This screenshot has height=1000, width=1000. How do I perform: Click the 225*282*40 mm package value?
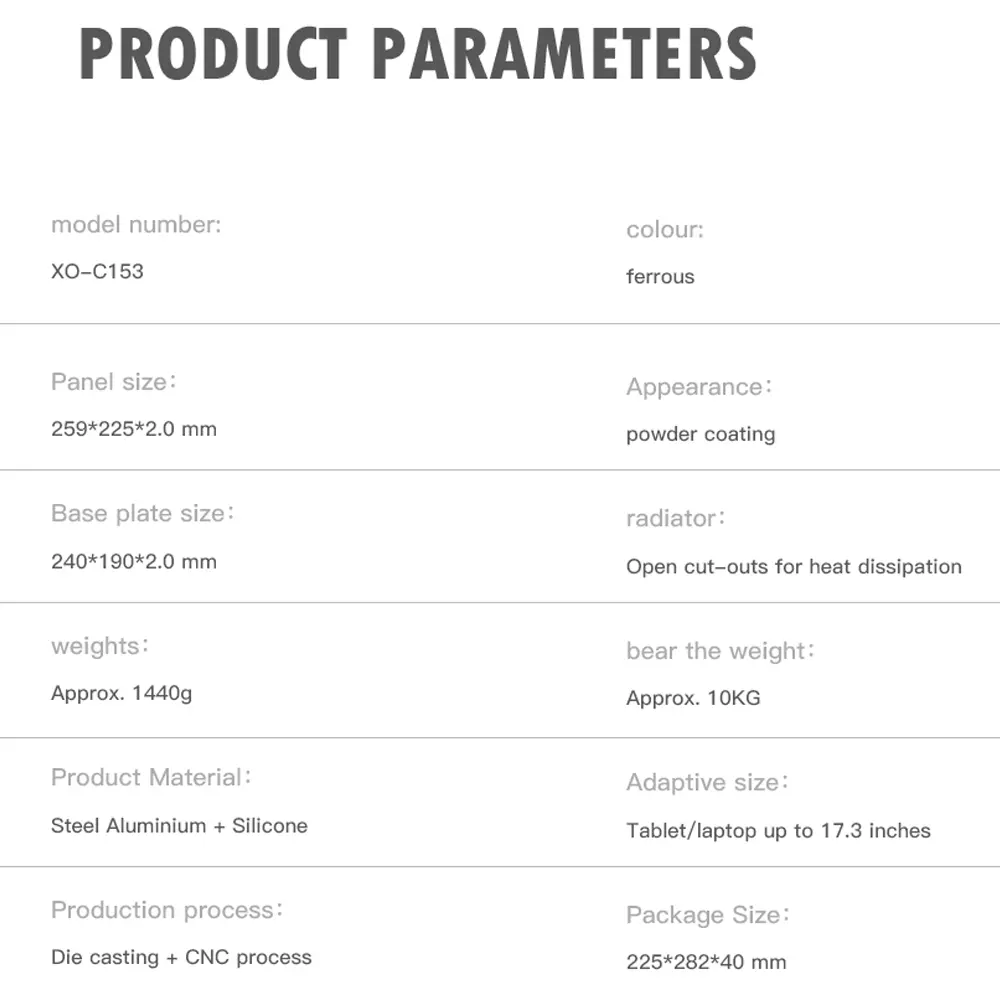tap(706, 962)
